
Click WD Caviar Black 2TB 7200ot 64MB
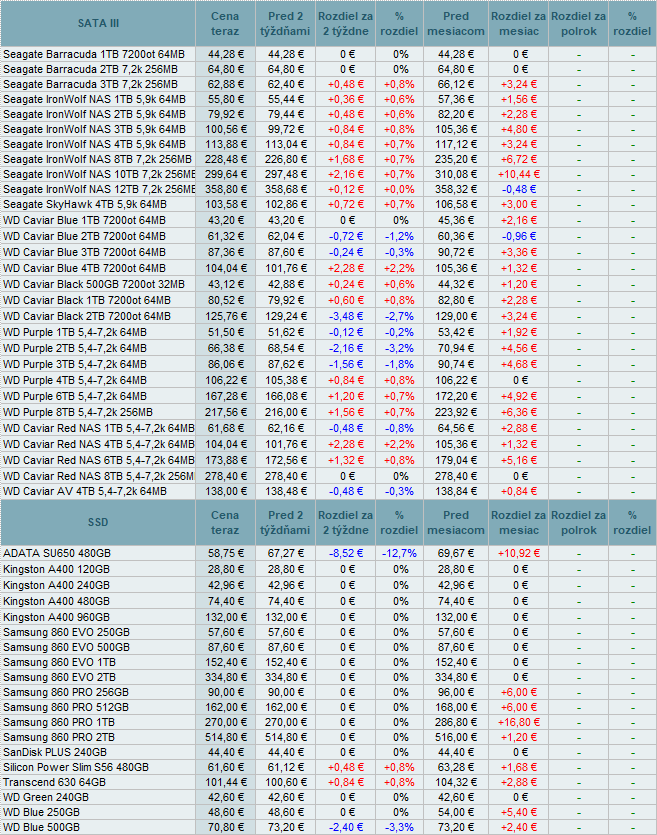pyautogui.click(x=87, y=316)
